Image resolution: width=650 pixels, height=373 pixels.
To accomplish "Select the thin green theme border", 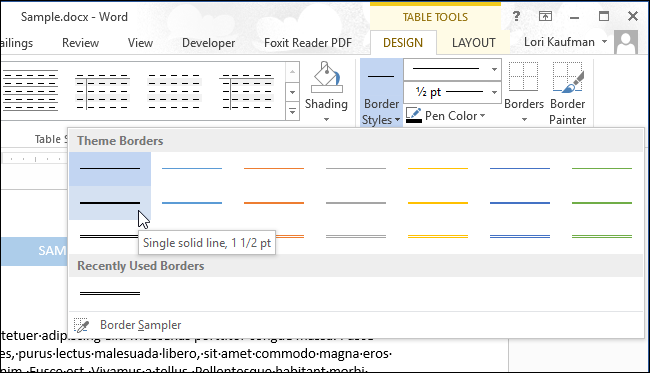I will 601,169.
